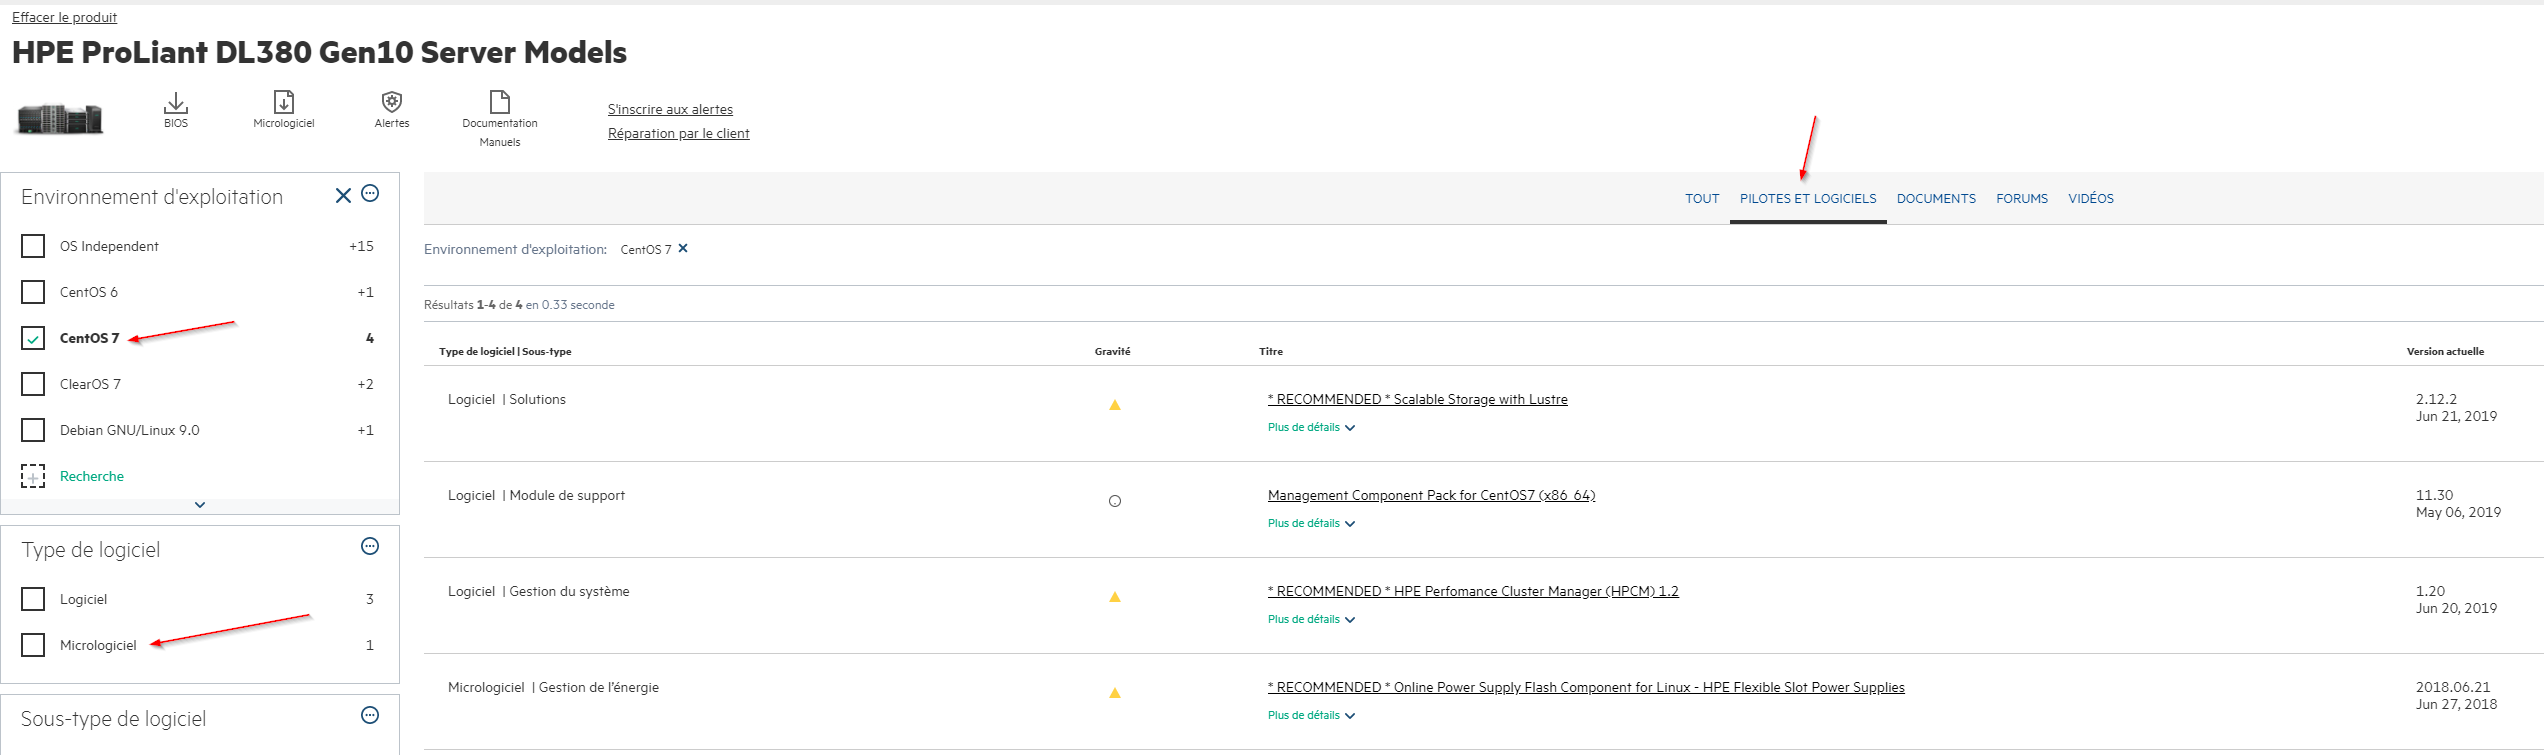Screen dimensions: 2544x755
Task: Remove the CentOS 7 filter chip
Action: click(683, 249)
